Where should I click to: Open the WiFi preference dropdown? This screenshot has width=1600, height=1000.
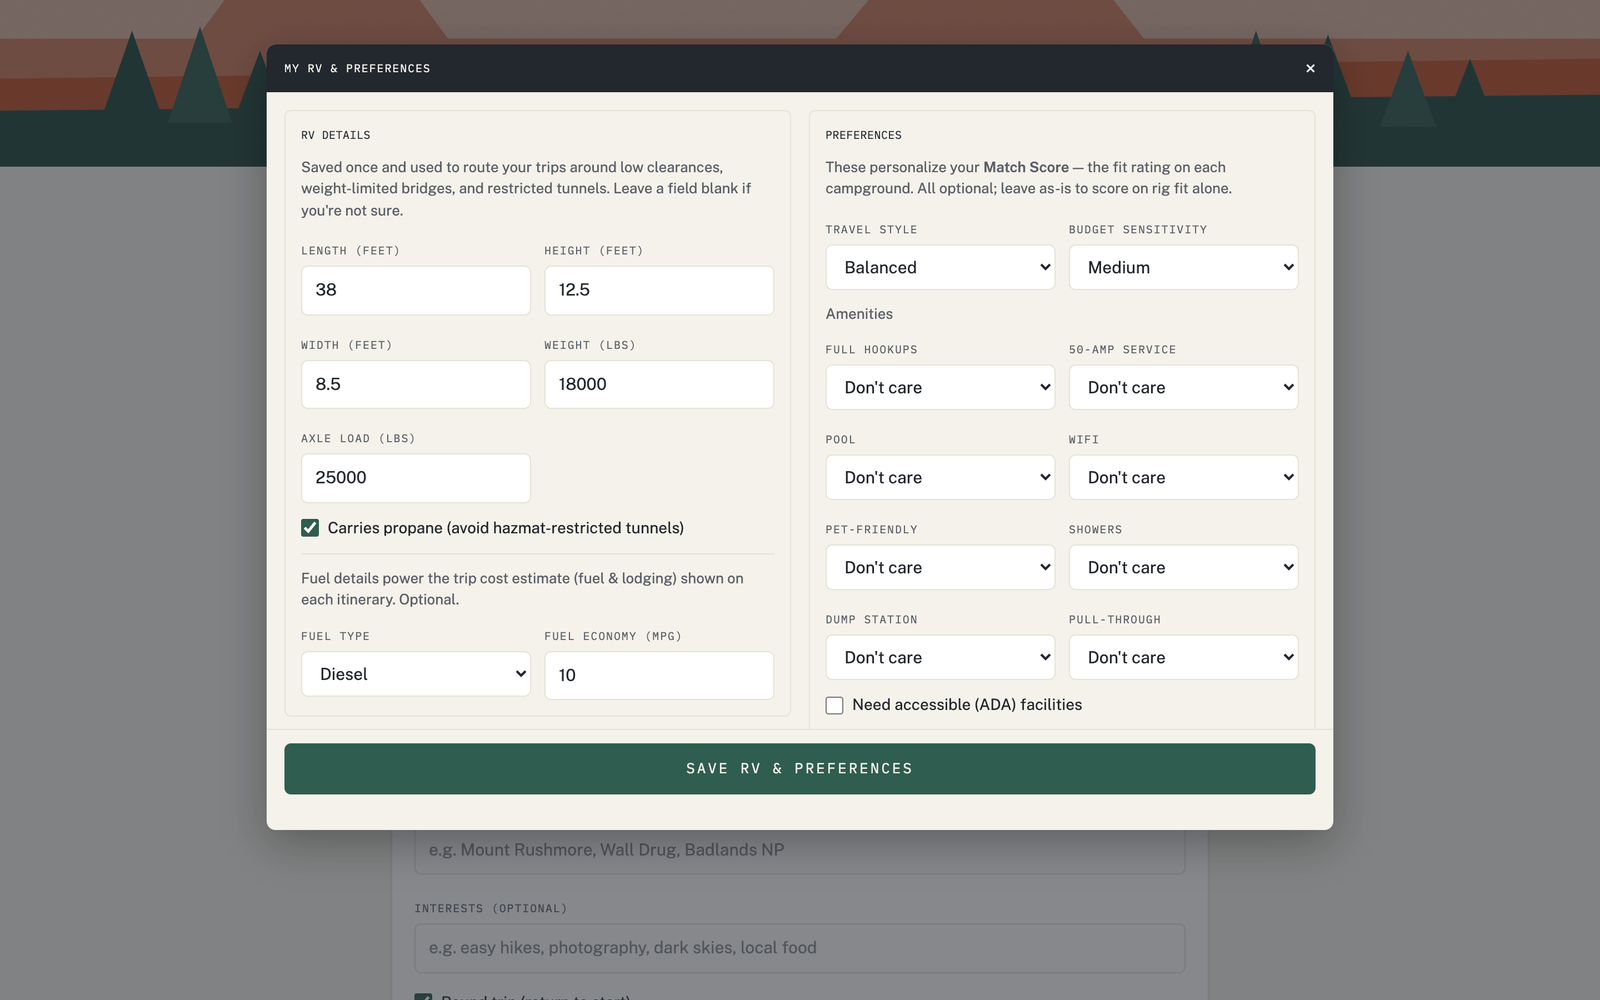pos(1183,477)
